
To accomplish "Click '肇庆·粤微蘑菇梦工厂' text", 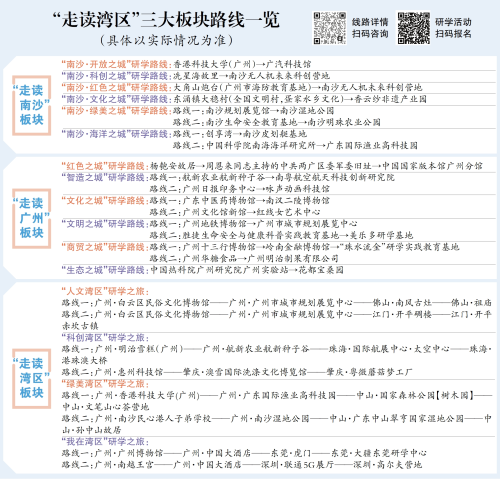I will [369, 372].
